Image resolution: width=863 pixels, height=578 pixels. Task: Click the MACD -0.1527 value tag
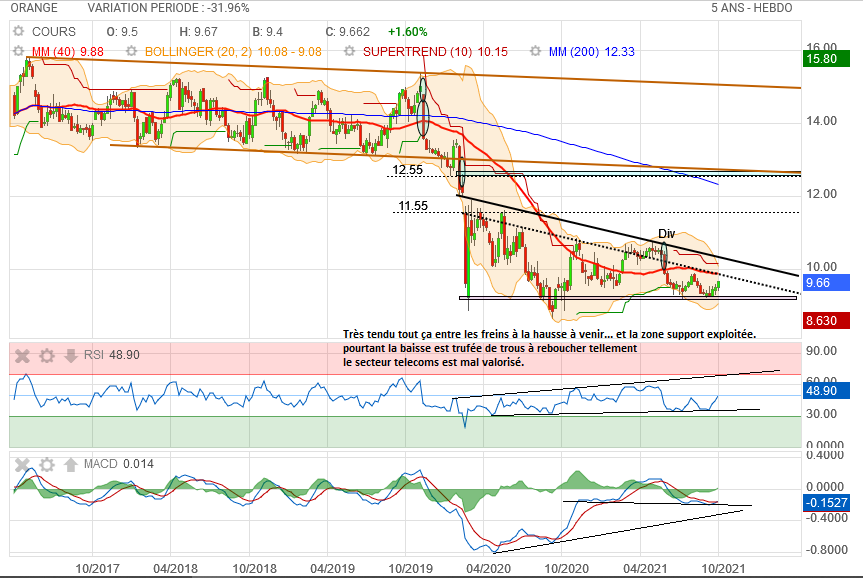click(x=826, y=503)
